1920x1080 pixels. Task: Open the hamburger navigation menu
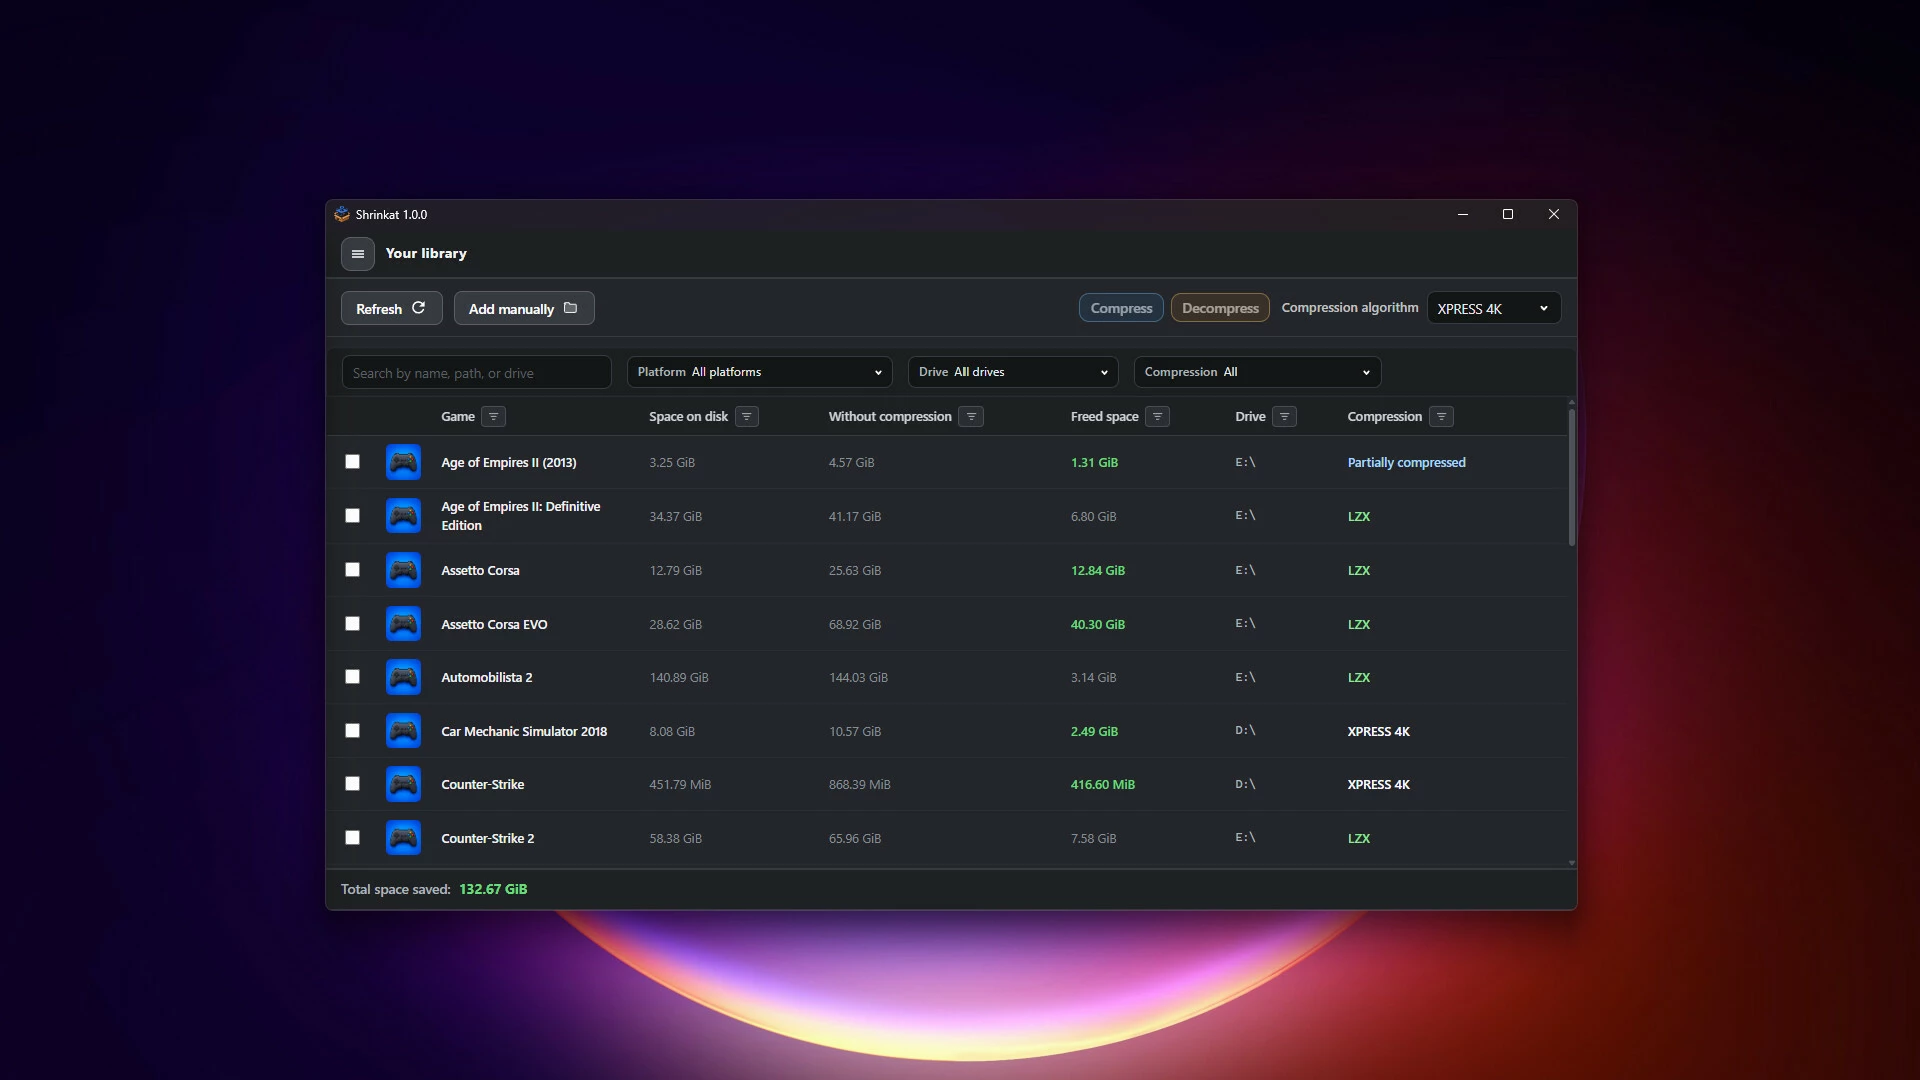(x=358, y=254)
